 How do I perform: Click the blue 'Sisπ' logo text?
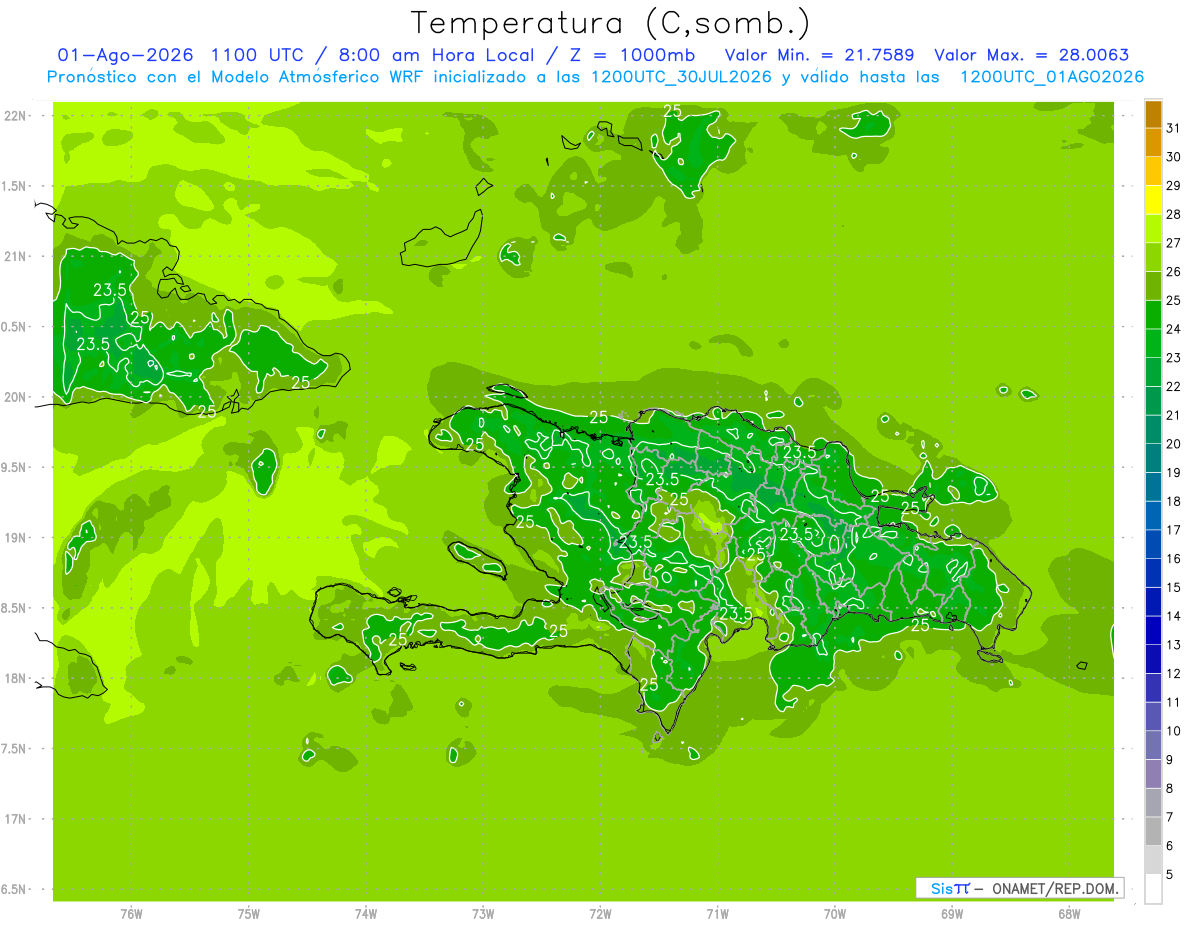(950, 888)
